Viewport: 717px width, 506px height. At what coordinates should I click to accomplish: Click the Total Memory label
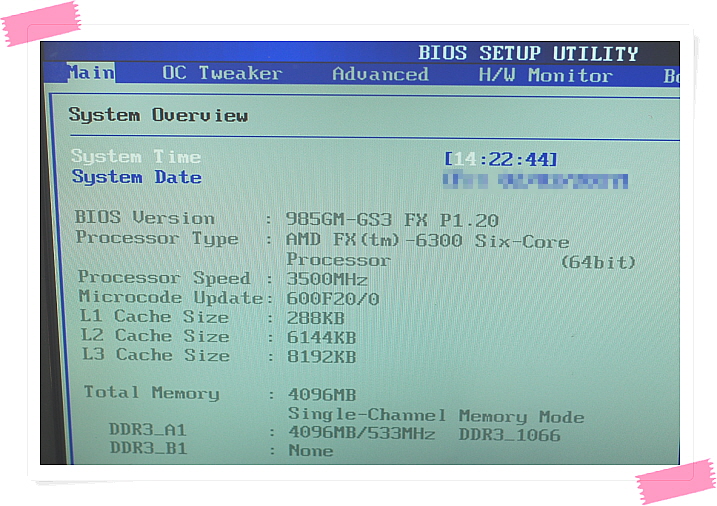pyautogui.click(x=151, y=393)
